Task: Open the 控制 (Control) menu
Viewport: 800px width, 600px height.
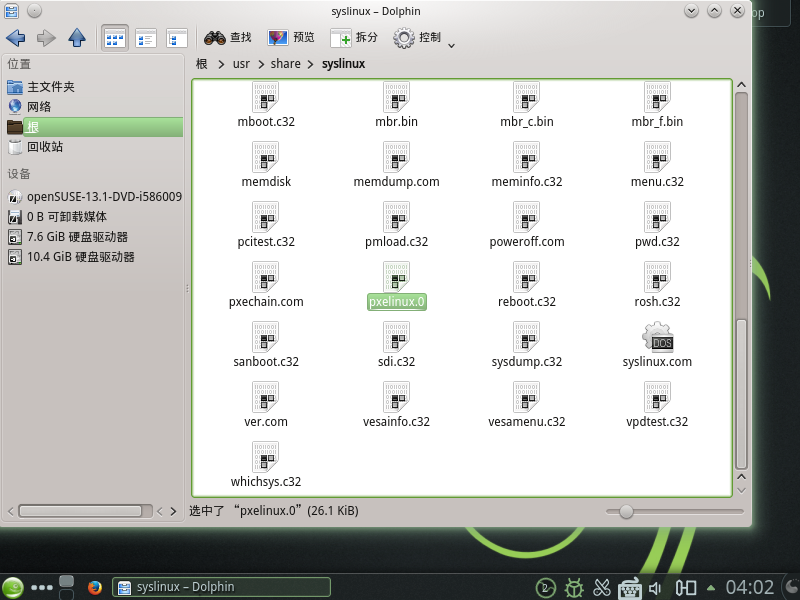Action: coord(417,38)
